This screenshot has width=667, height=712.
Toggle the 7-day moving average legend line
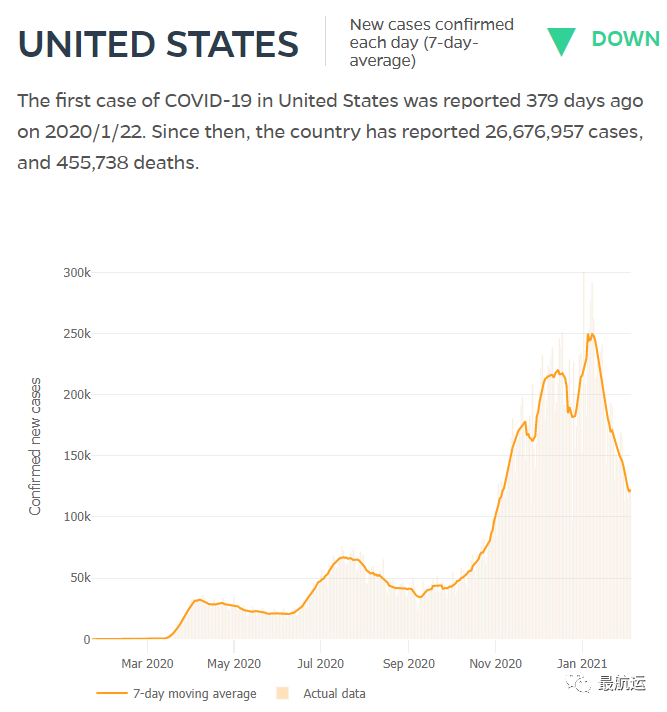coord(112,693)
